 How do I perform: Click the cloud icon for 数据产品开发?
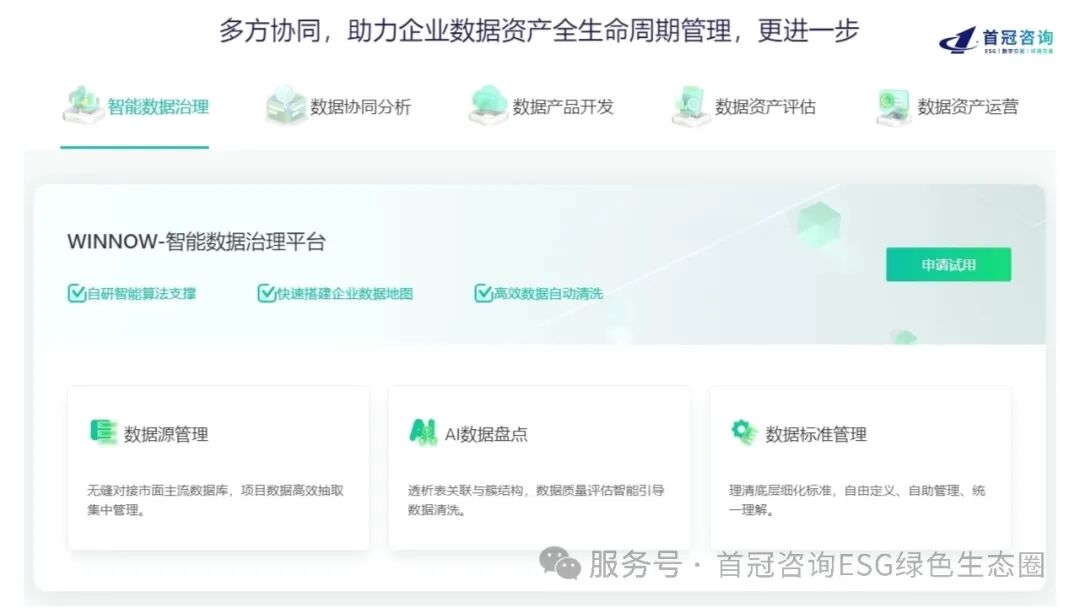click(488, 105)
